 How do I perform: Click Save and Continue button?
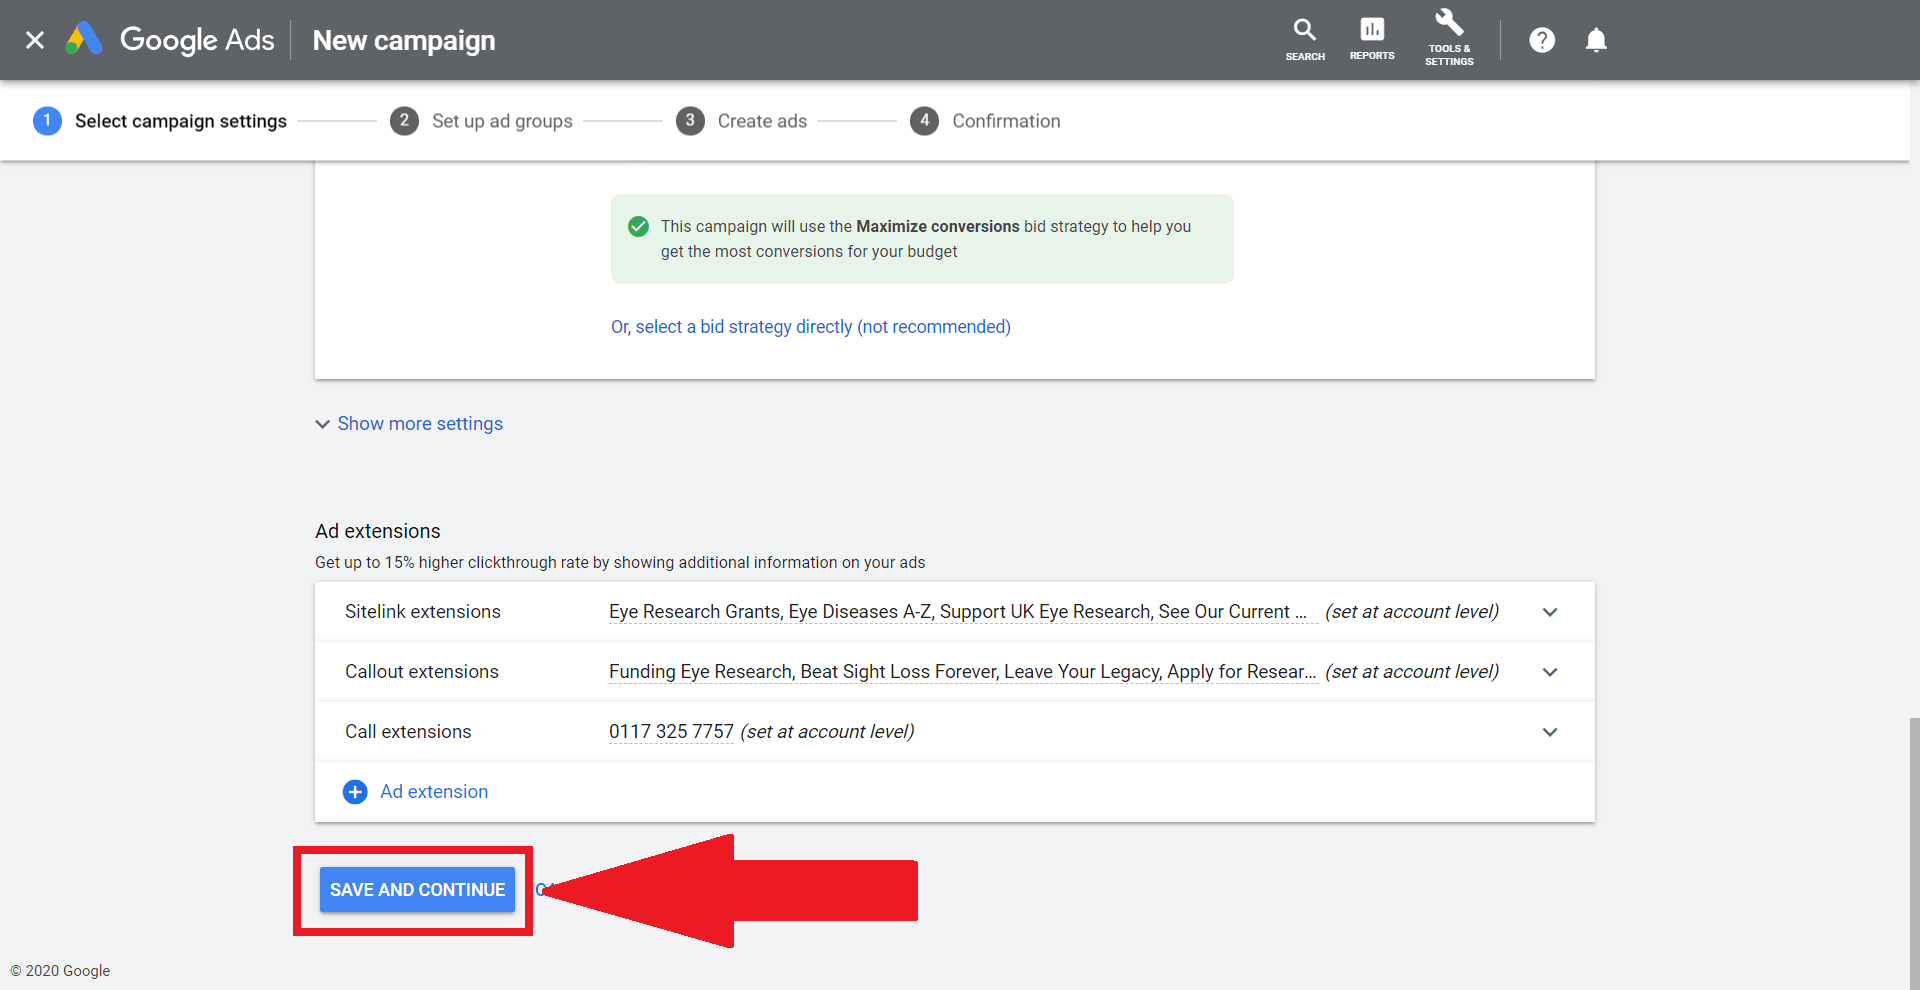[417, 890]
